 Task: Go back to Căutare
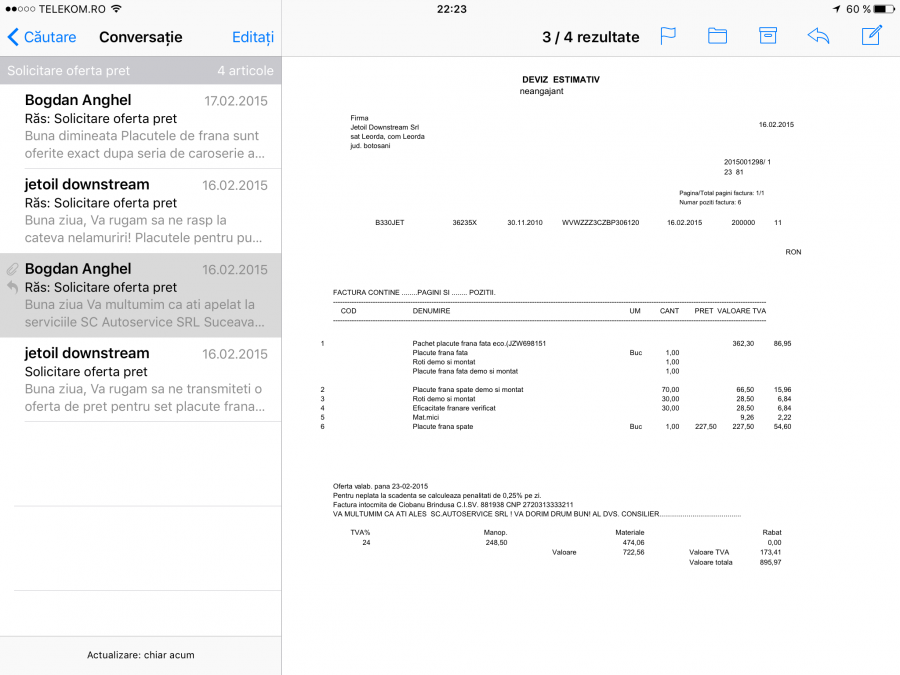click(42, 37)
